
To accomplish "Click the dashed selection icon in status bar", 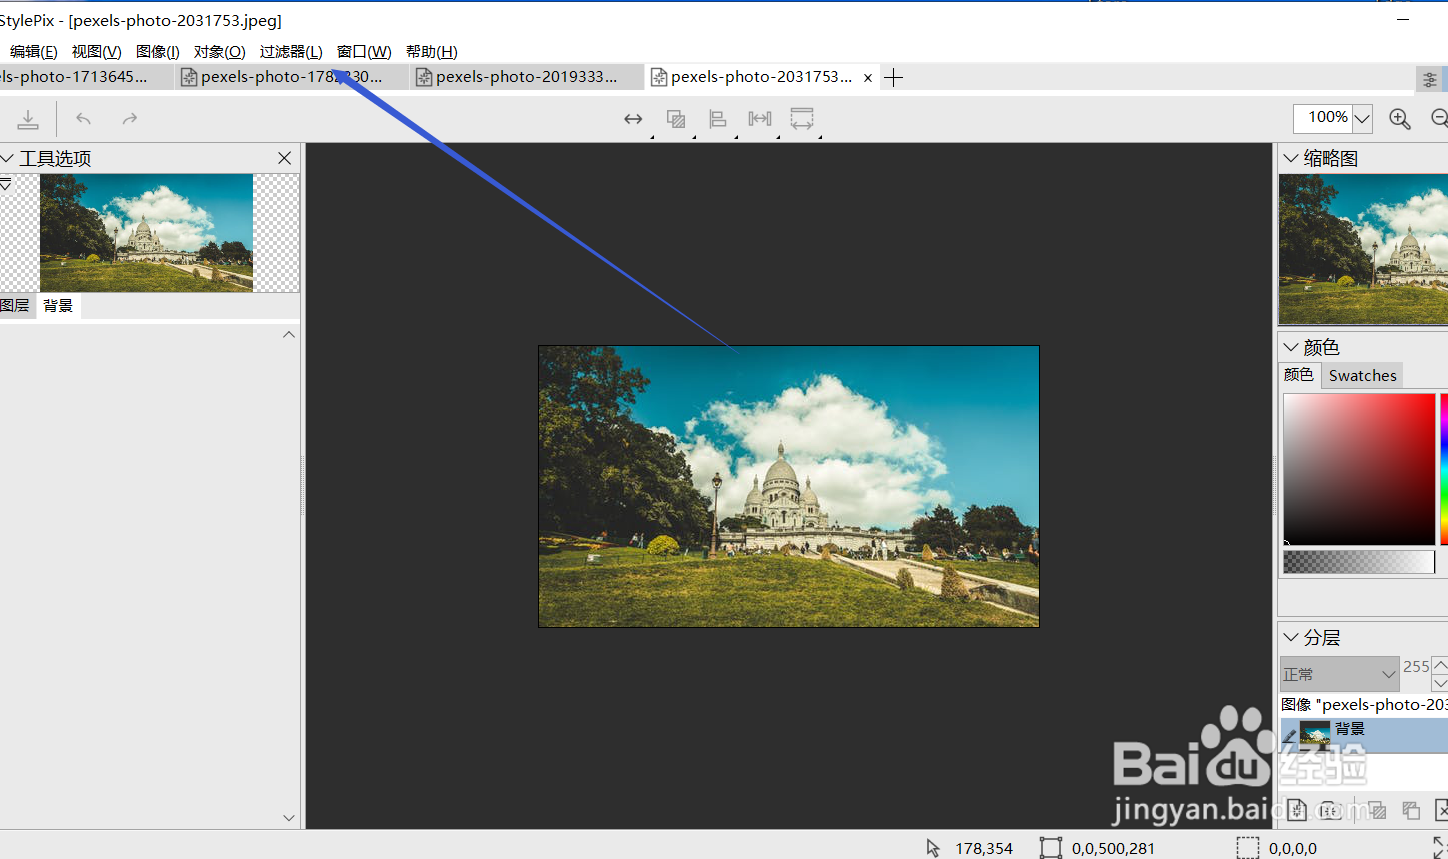I will click(1248, 848).
